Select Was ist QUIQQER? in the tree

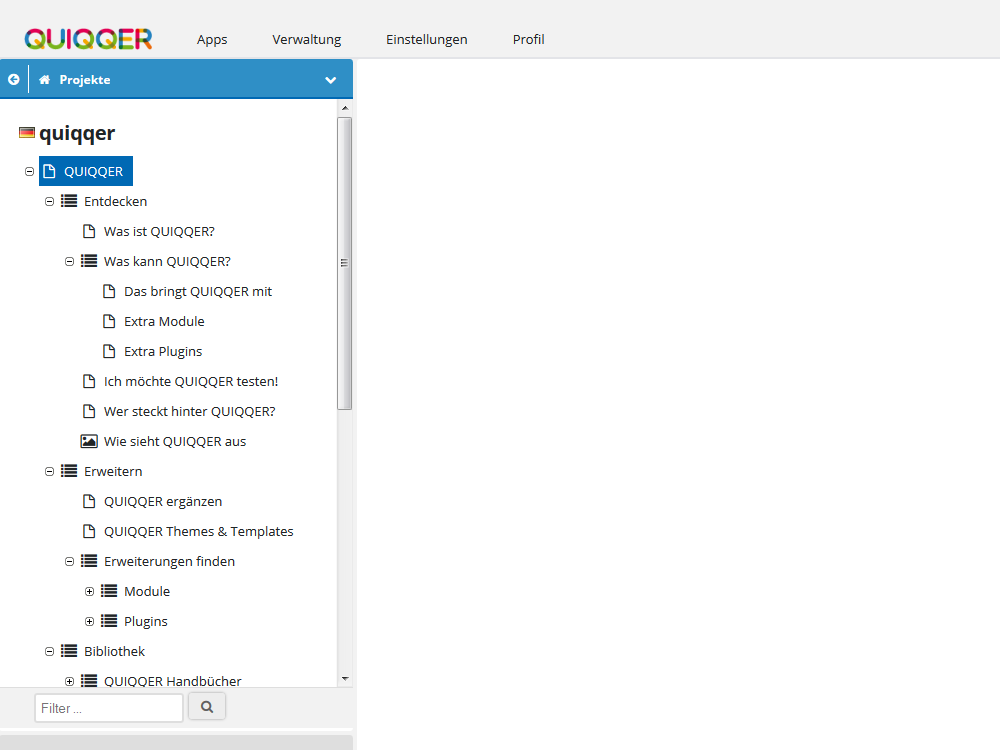tap(159, 231)
